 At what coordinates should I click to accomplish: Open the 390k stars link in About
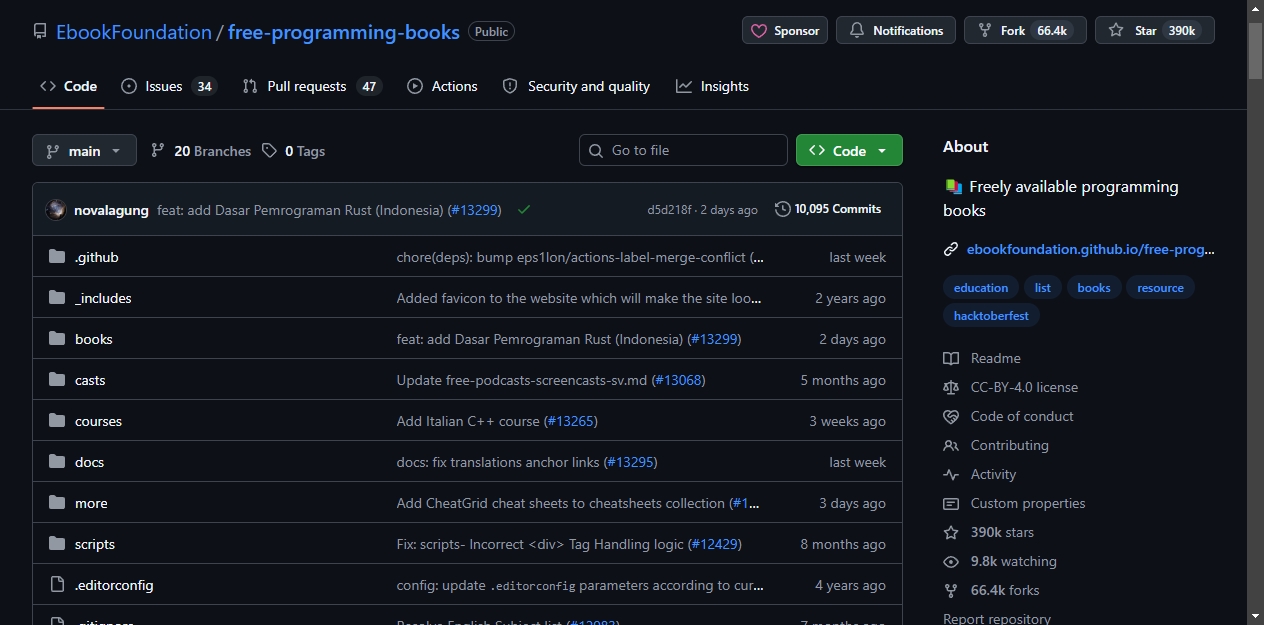[1002, 532]
